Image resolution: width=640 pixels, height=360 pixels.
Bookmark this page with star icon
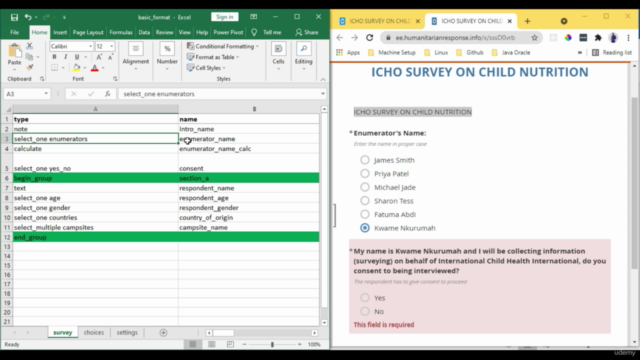(x=534, y=38)
